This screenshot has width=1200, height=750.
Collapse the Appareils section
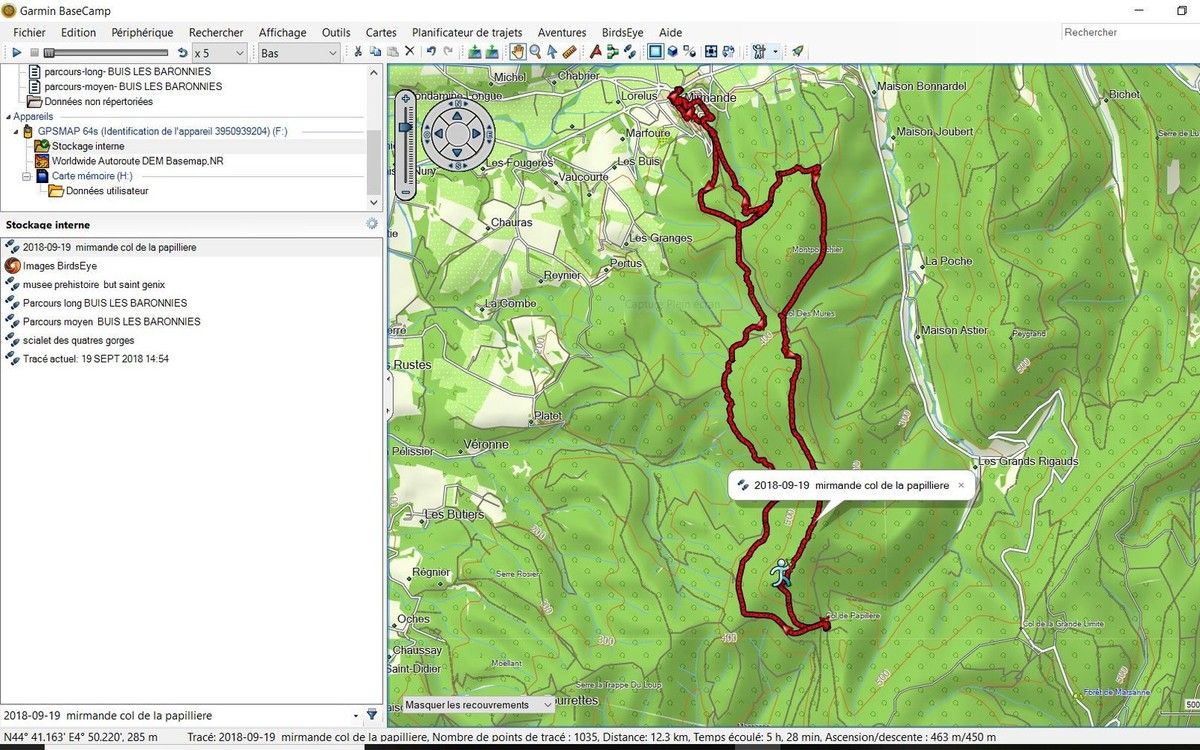click(x=9, y=116)
